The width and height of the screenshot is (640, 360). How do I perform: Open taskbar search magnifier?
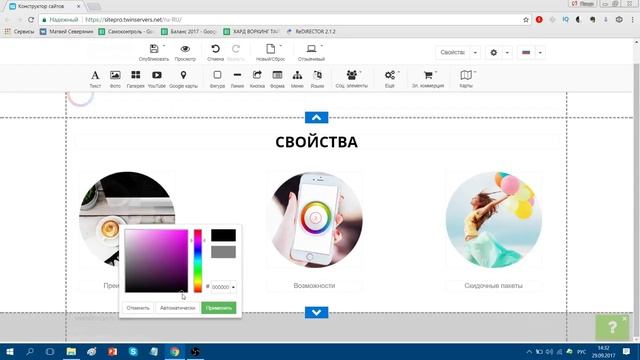coord(30,351)
